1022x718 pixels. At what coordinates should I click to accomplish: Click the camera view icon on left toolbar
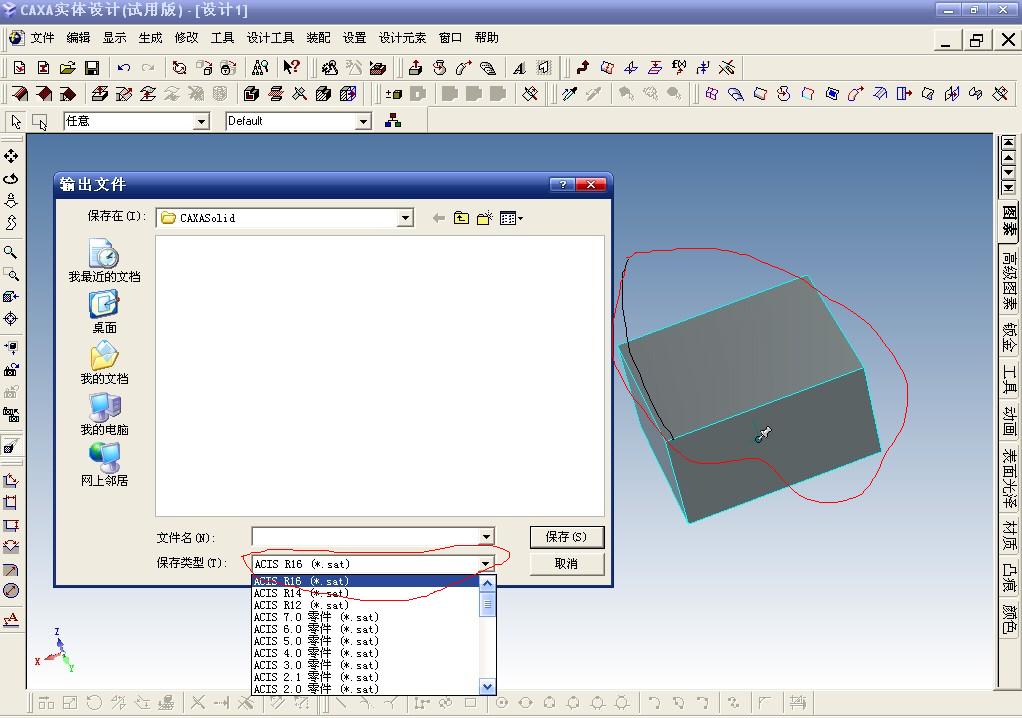pyautogui.click(x=11, y=369)
